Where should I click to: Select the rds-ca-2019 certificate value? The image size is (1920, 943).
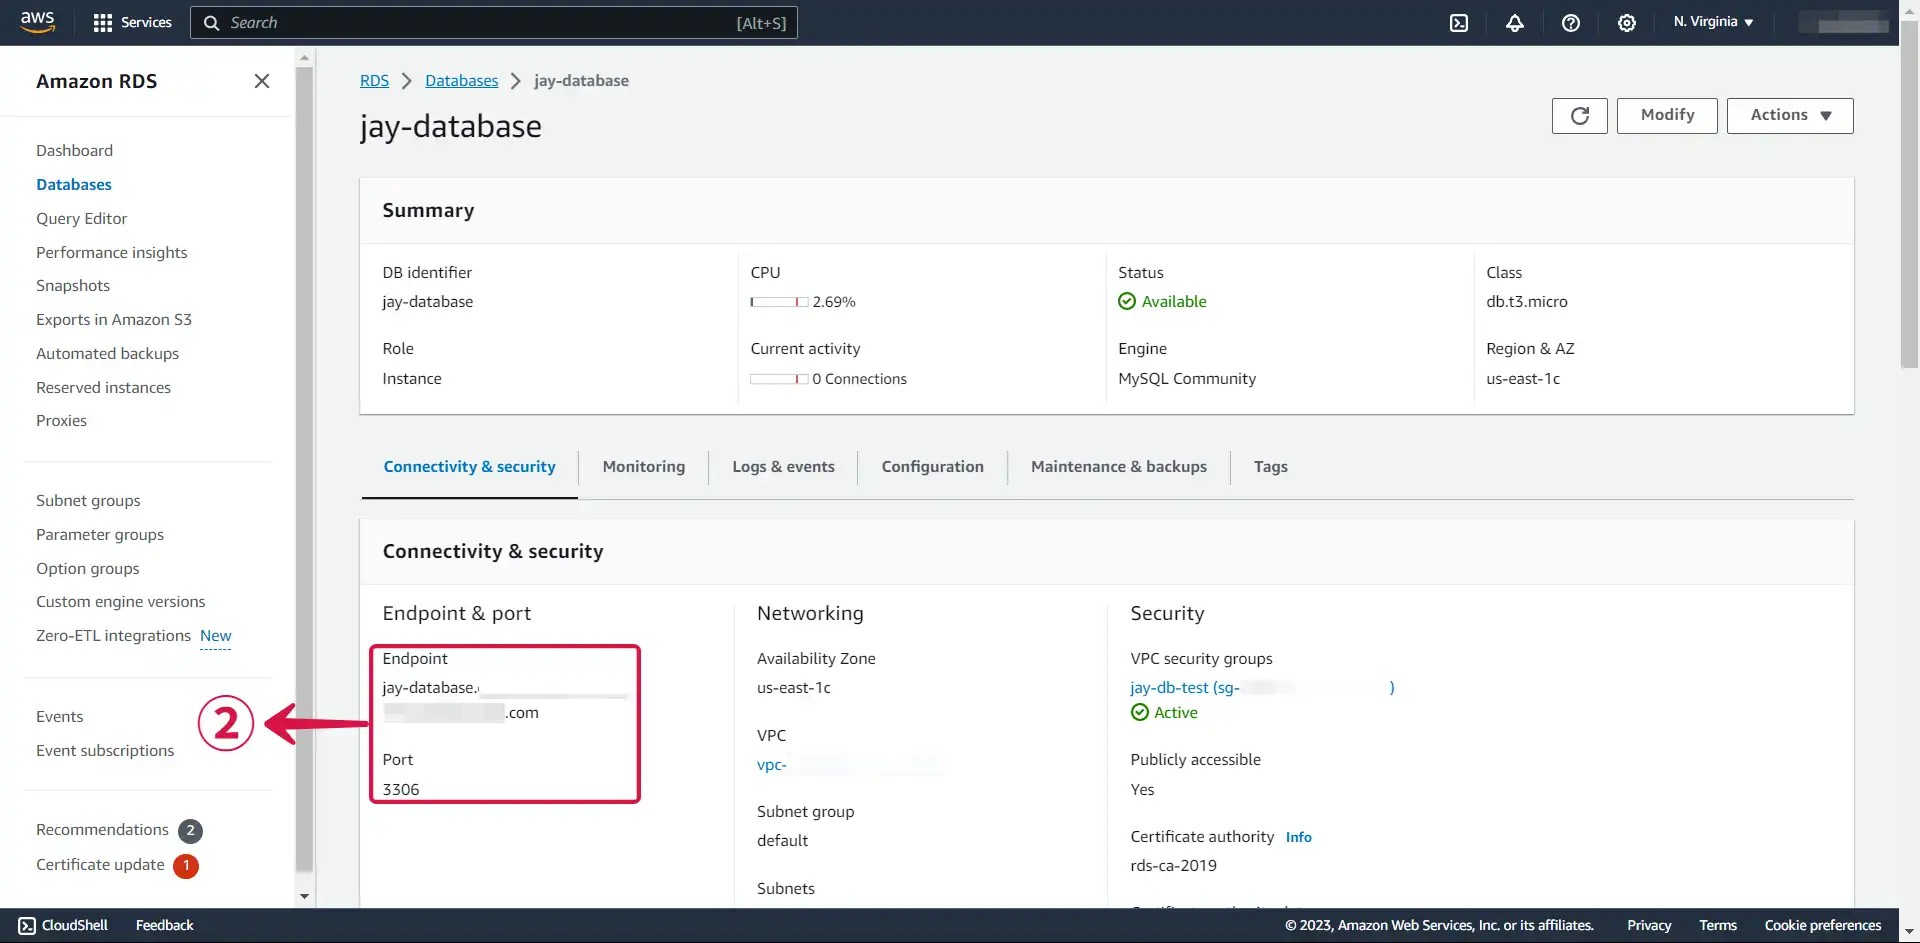pos(1174,866)
